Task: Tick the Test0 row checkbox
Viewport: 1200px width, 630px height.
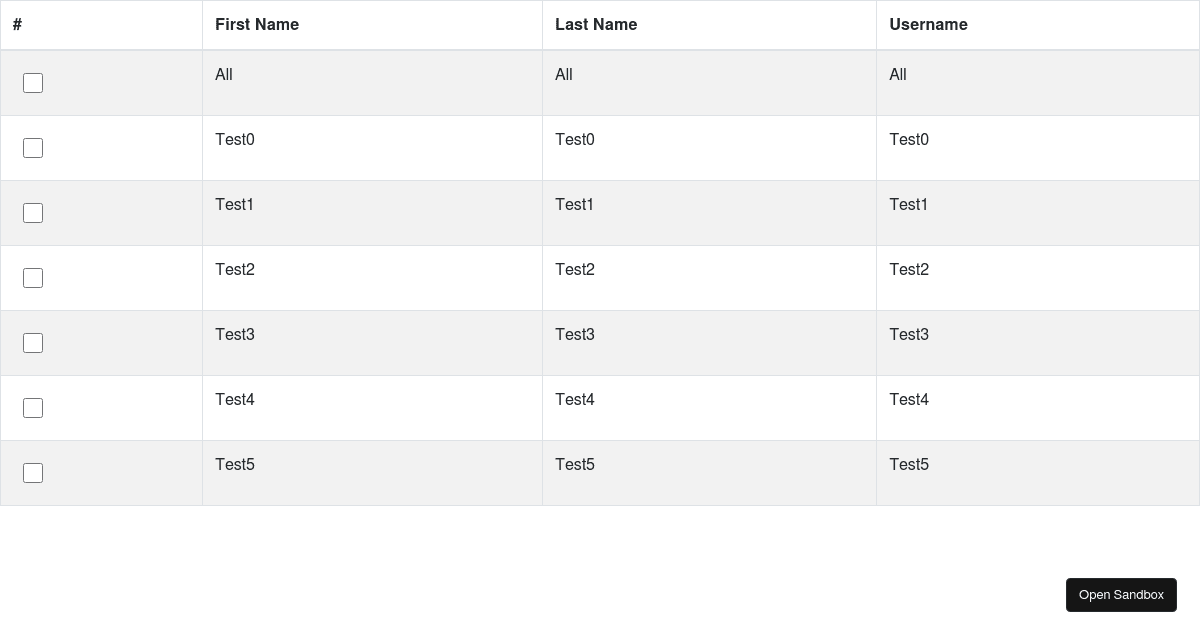Action: point(33,148)
